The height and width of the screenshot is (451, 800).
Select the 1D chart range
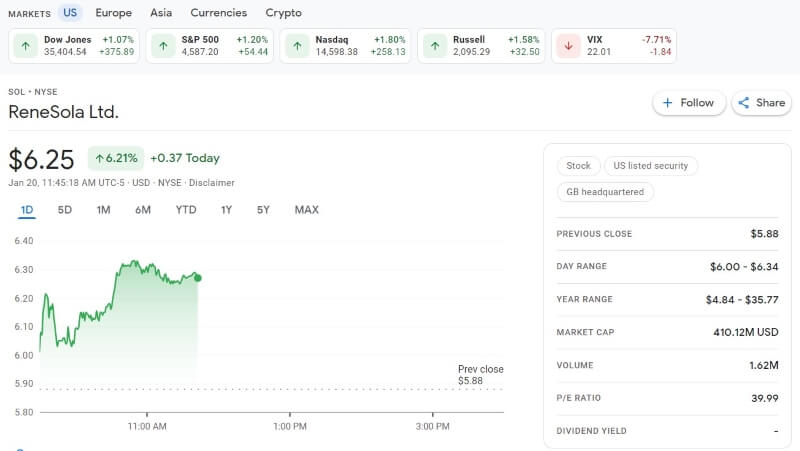pos(27,210)
